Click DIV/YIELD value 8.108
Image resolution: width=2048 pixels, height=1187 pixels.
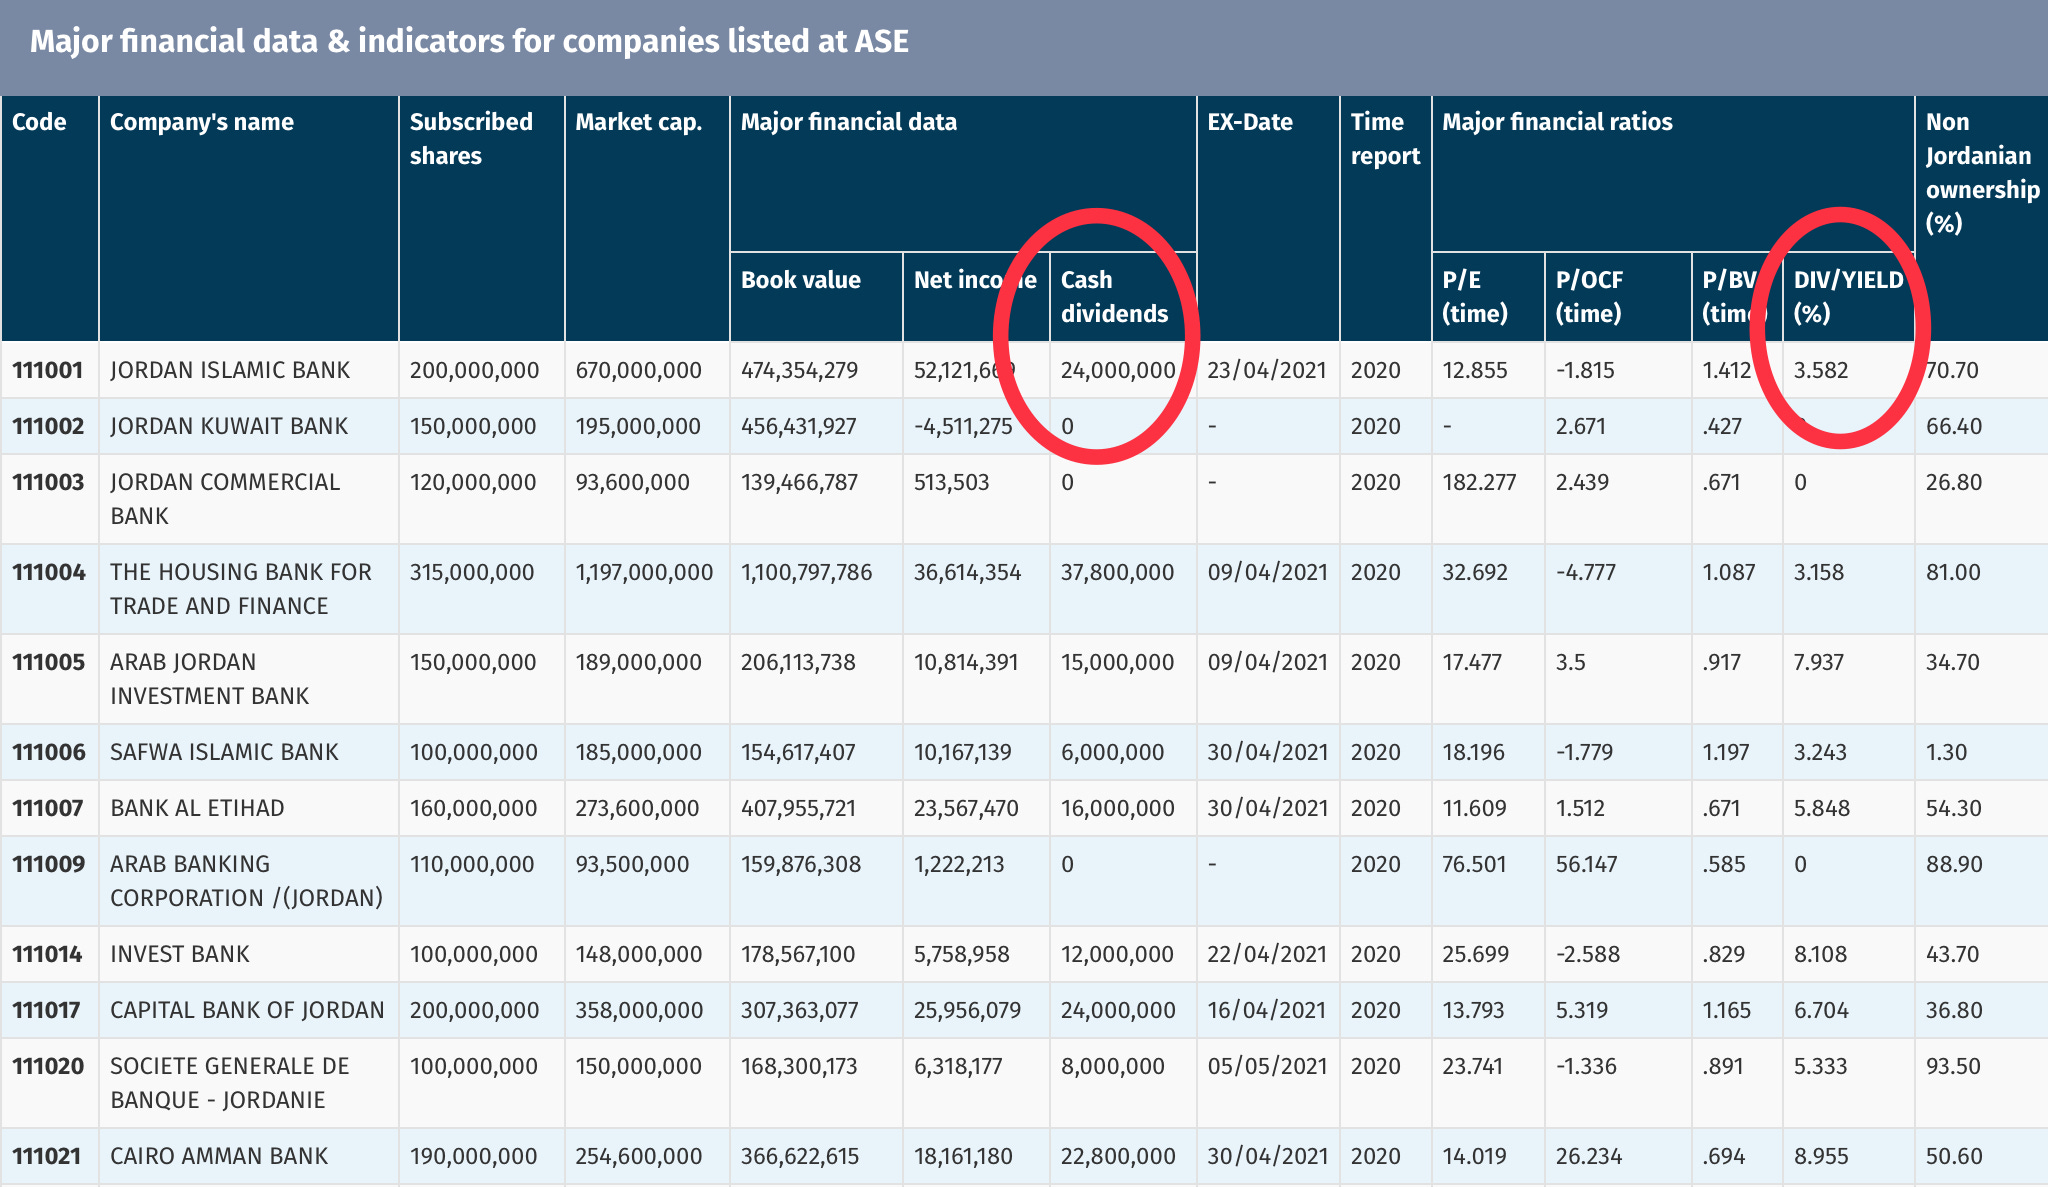pyautogui.click(x=1820, y=954)
